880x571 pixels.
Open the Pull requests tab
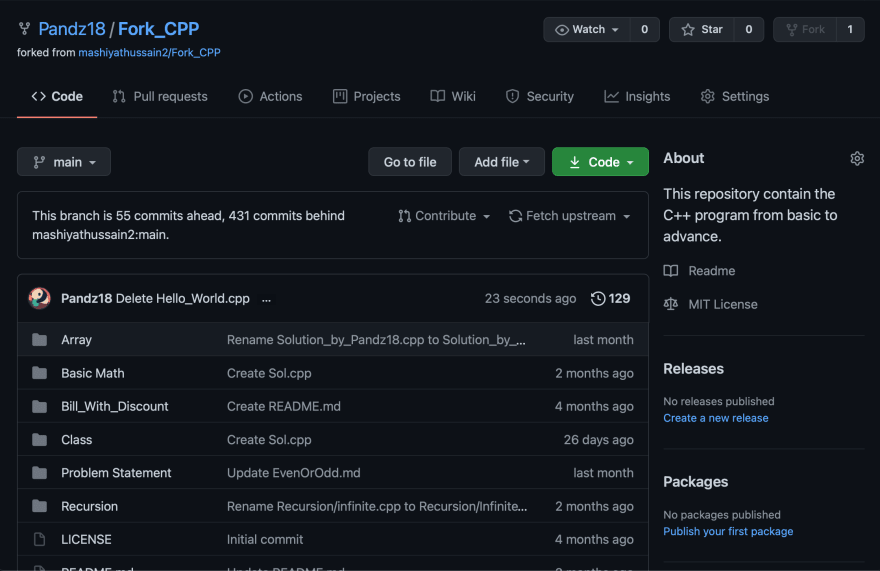click(160, 97)
